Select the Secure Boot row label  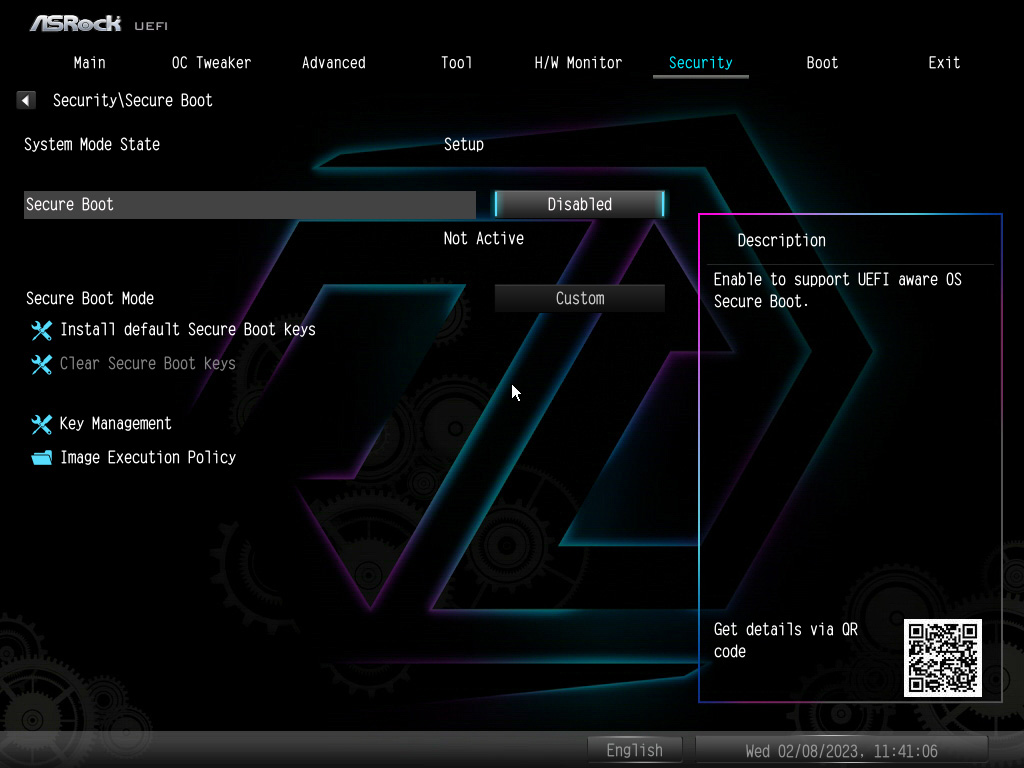249,204
